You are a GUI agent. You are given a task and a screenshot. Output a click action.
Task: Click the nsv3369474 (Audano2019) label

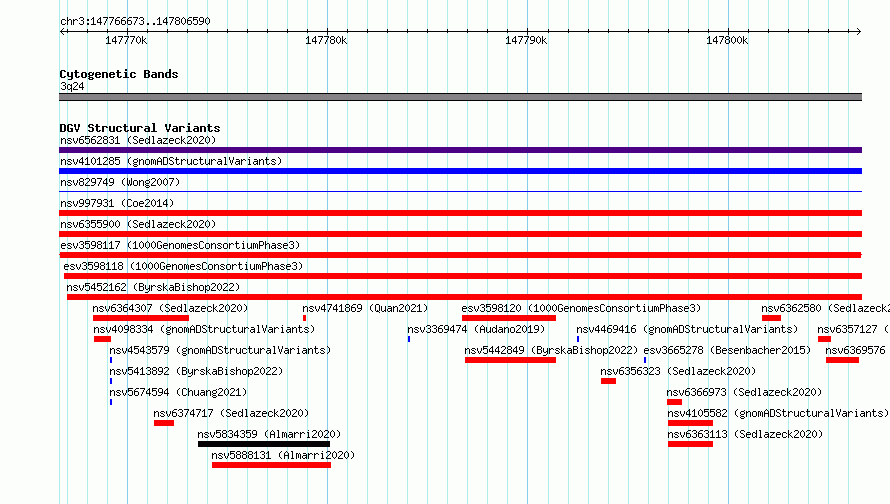476,329
